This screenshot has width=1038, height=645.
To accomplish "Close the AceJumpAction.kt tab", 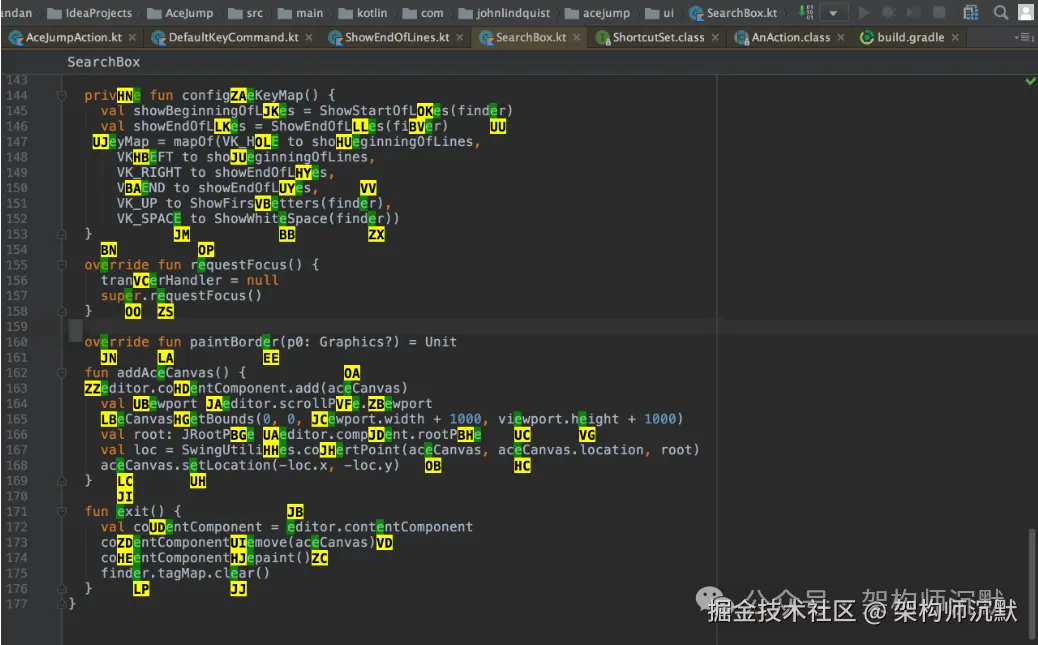I will coord(132,38).
